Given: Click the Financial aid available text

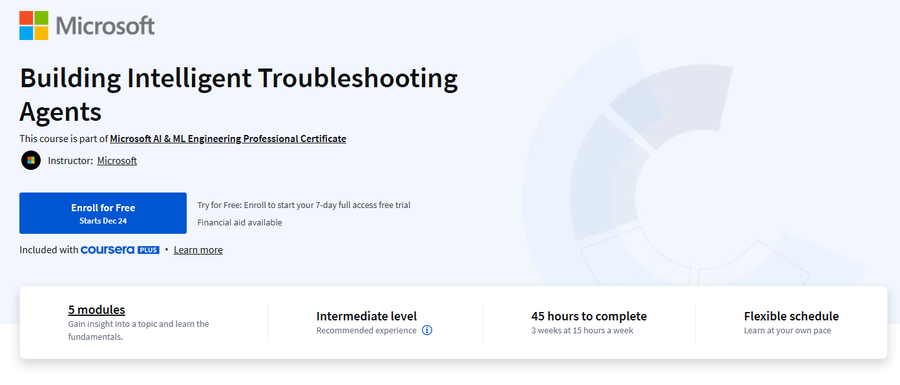Looking at the screenshot, I should (x=240, y=222).
